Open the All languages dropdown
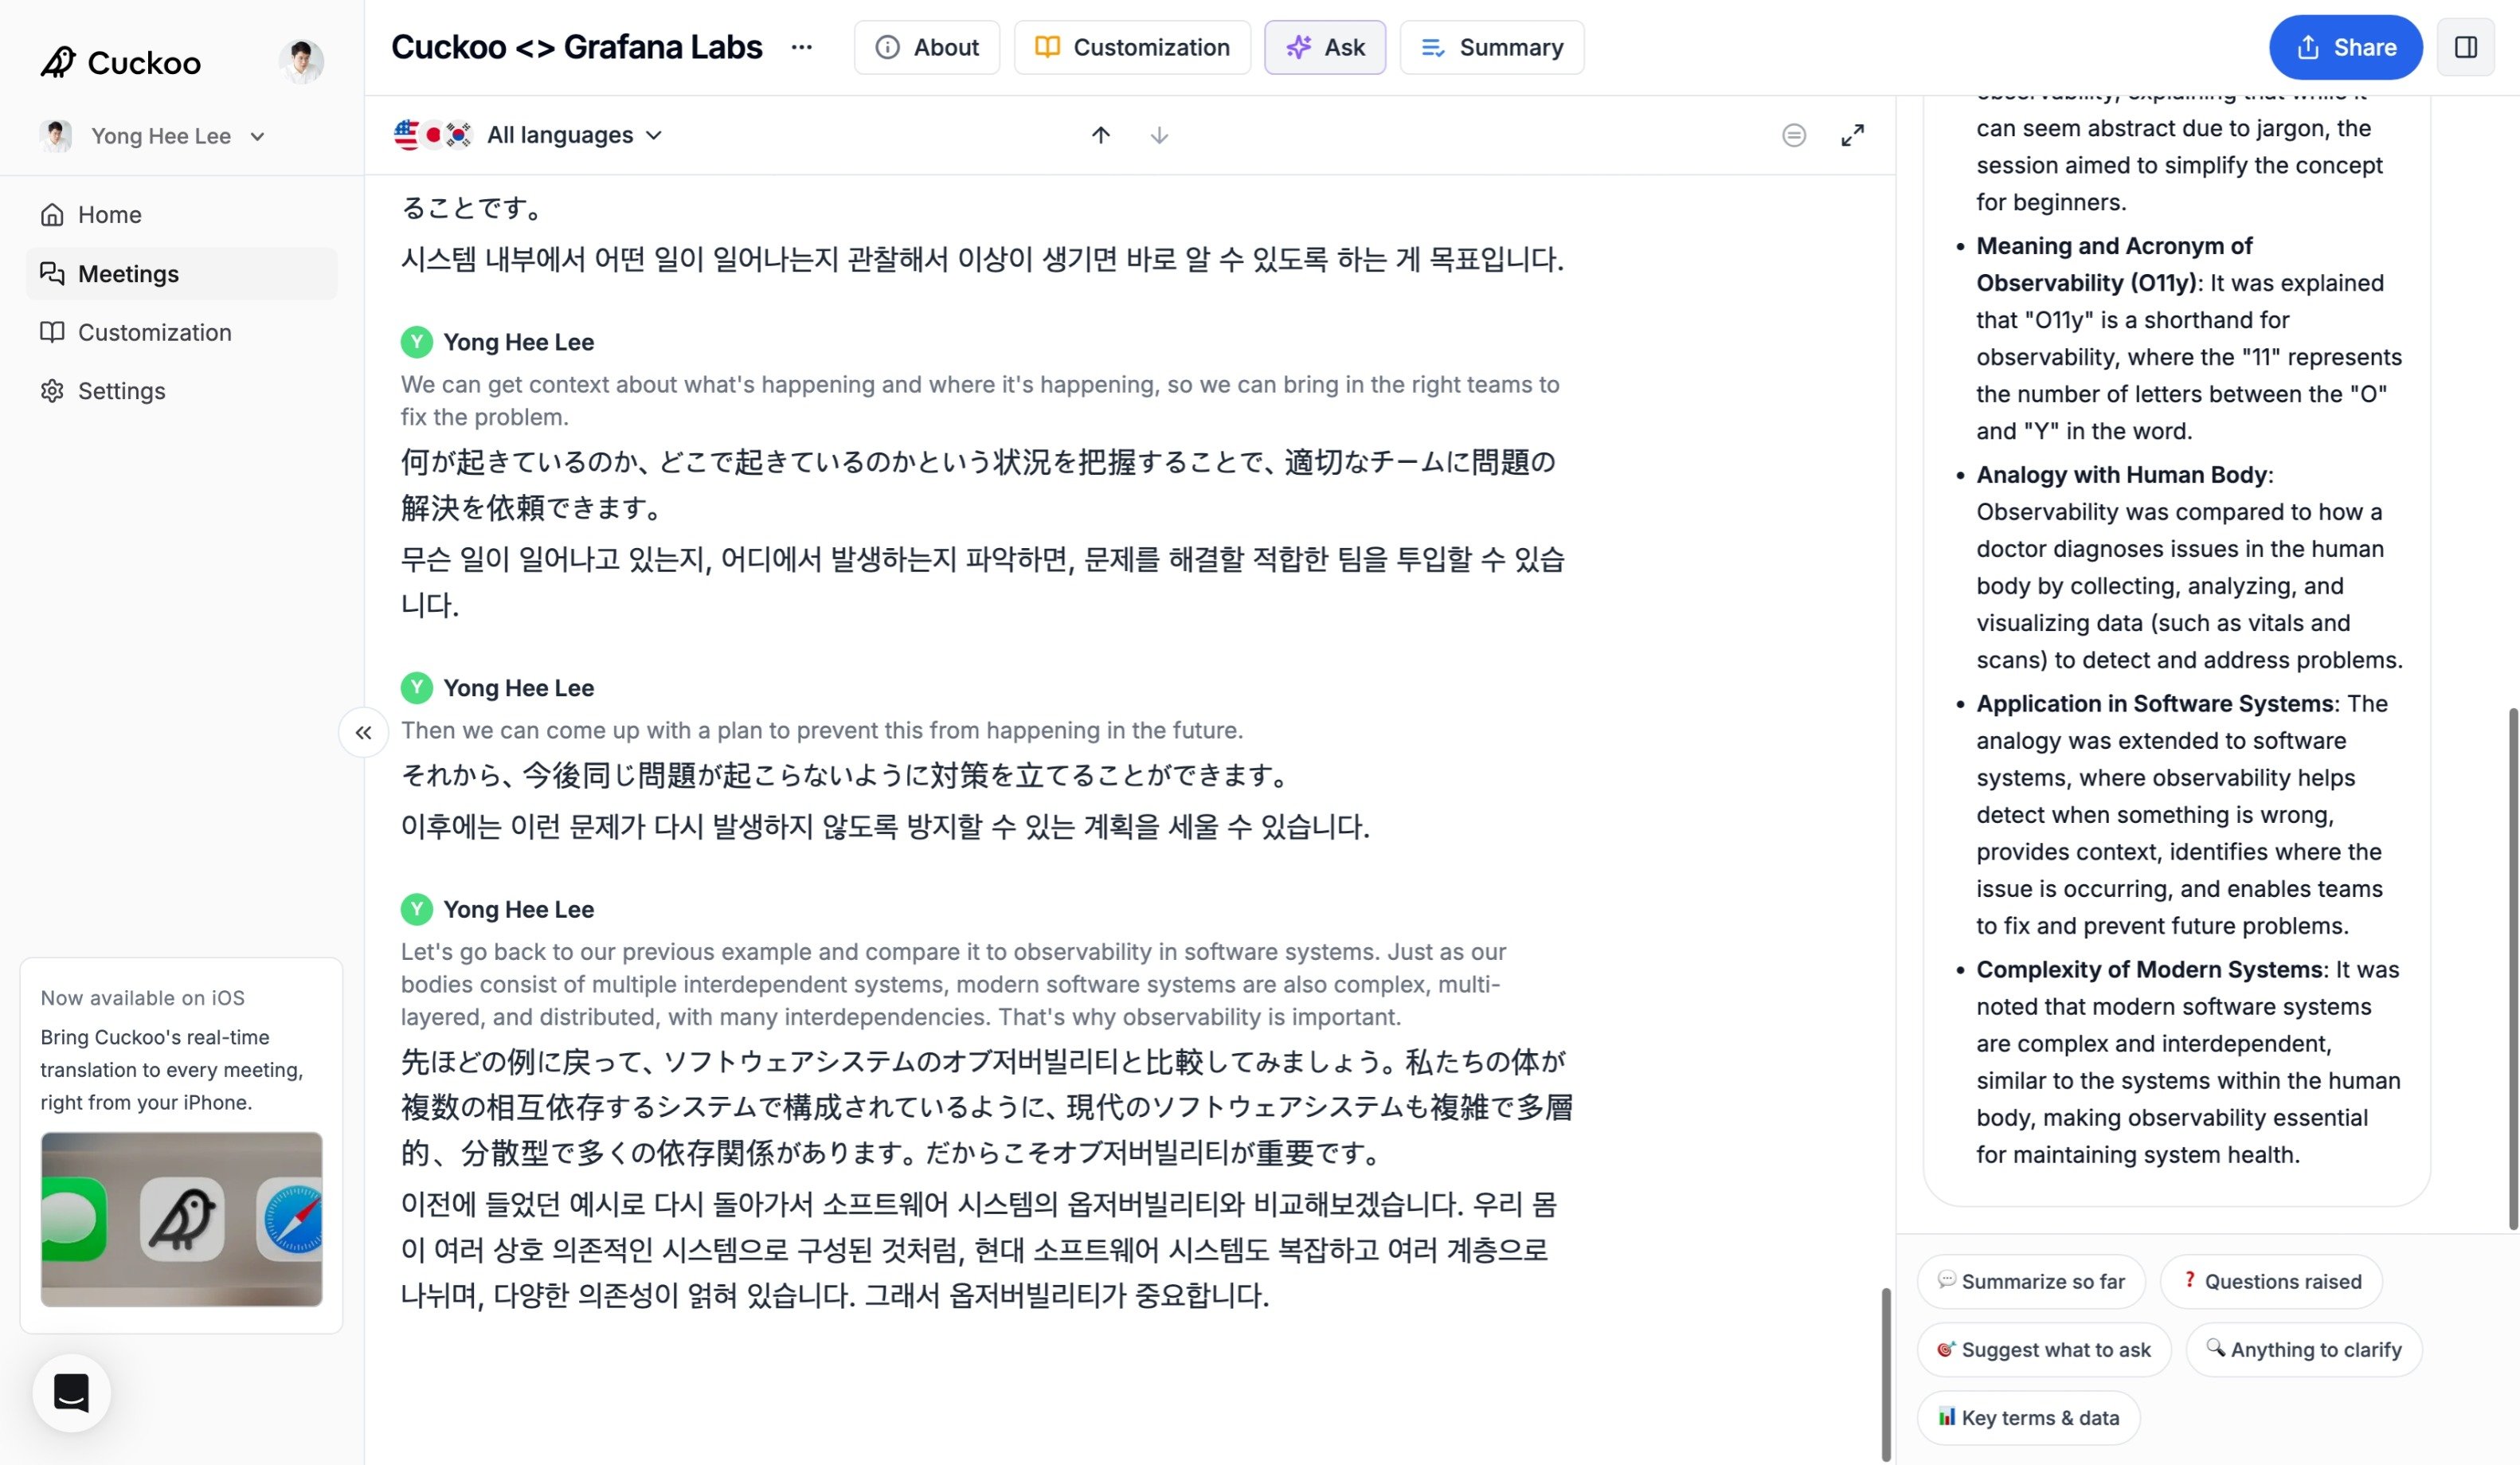 [x=575, y=135]
